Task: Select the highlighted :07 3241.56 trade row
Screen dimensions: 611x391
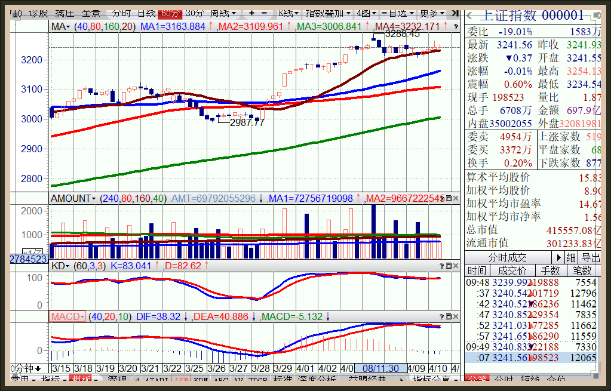Action: click(x=531, y=357)
